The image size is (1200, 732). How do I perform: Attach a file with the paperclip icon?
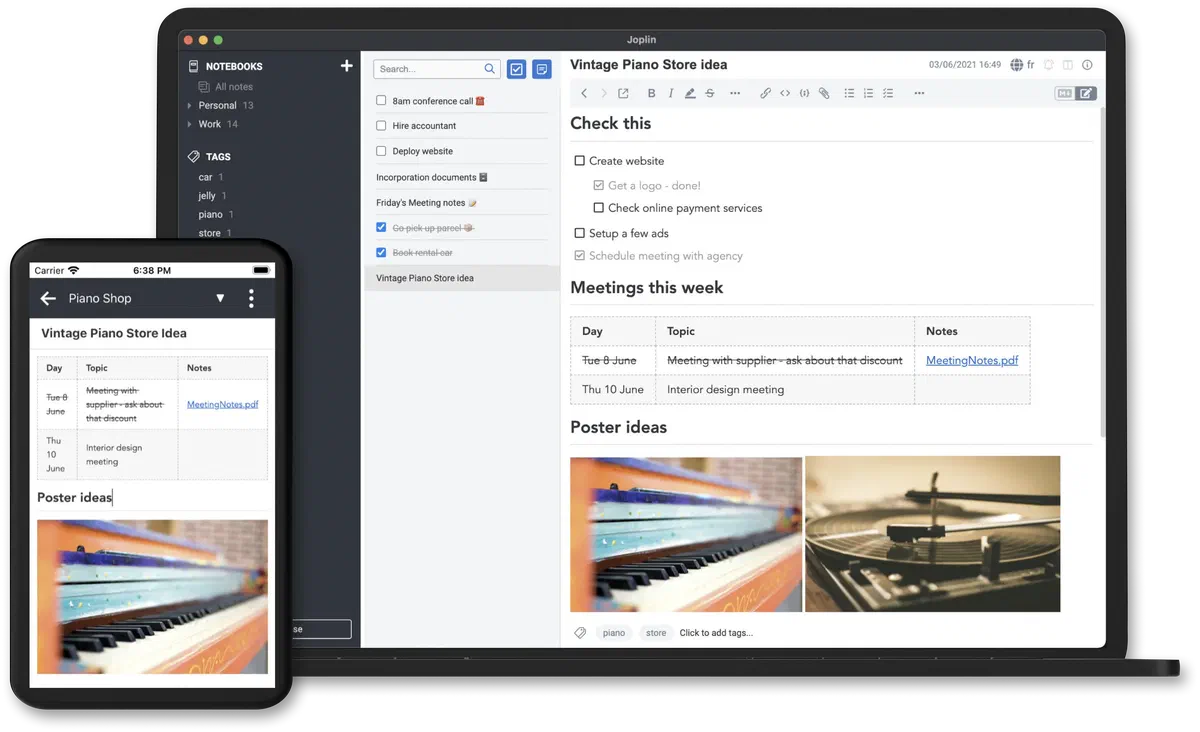tap(824, 93)
